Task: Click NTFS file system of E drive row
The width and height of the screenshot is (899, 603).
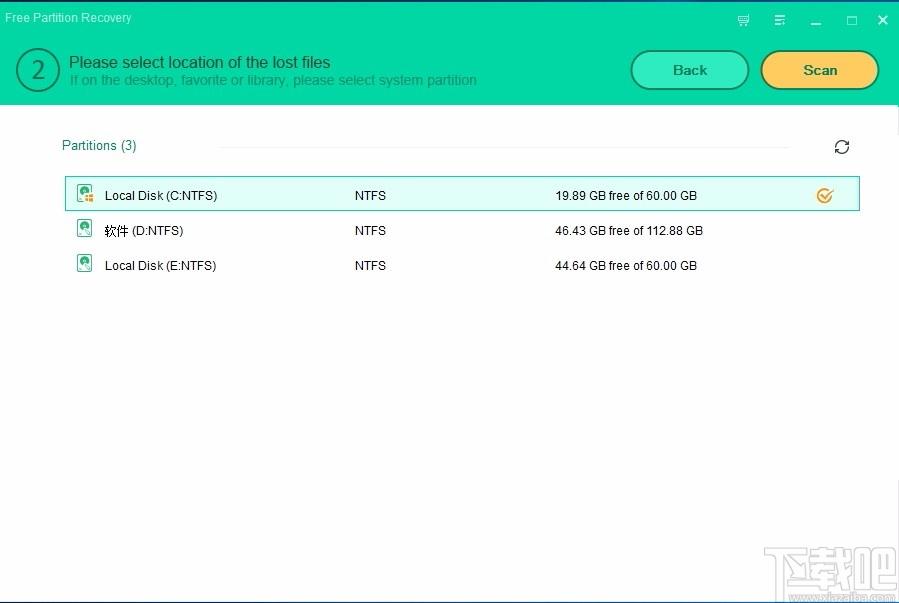Action: (370, 265)
